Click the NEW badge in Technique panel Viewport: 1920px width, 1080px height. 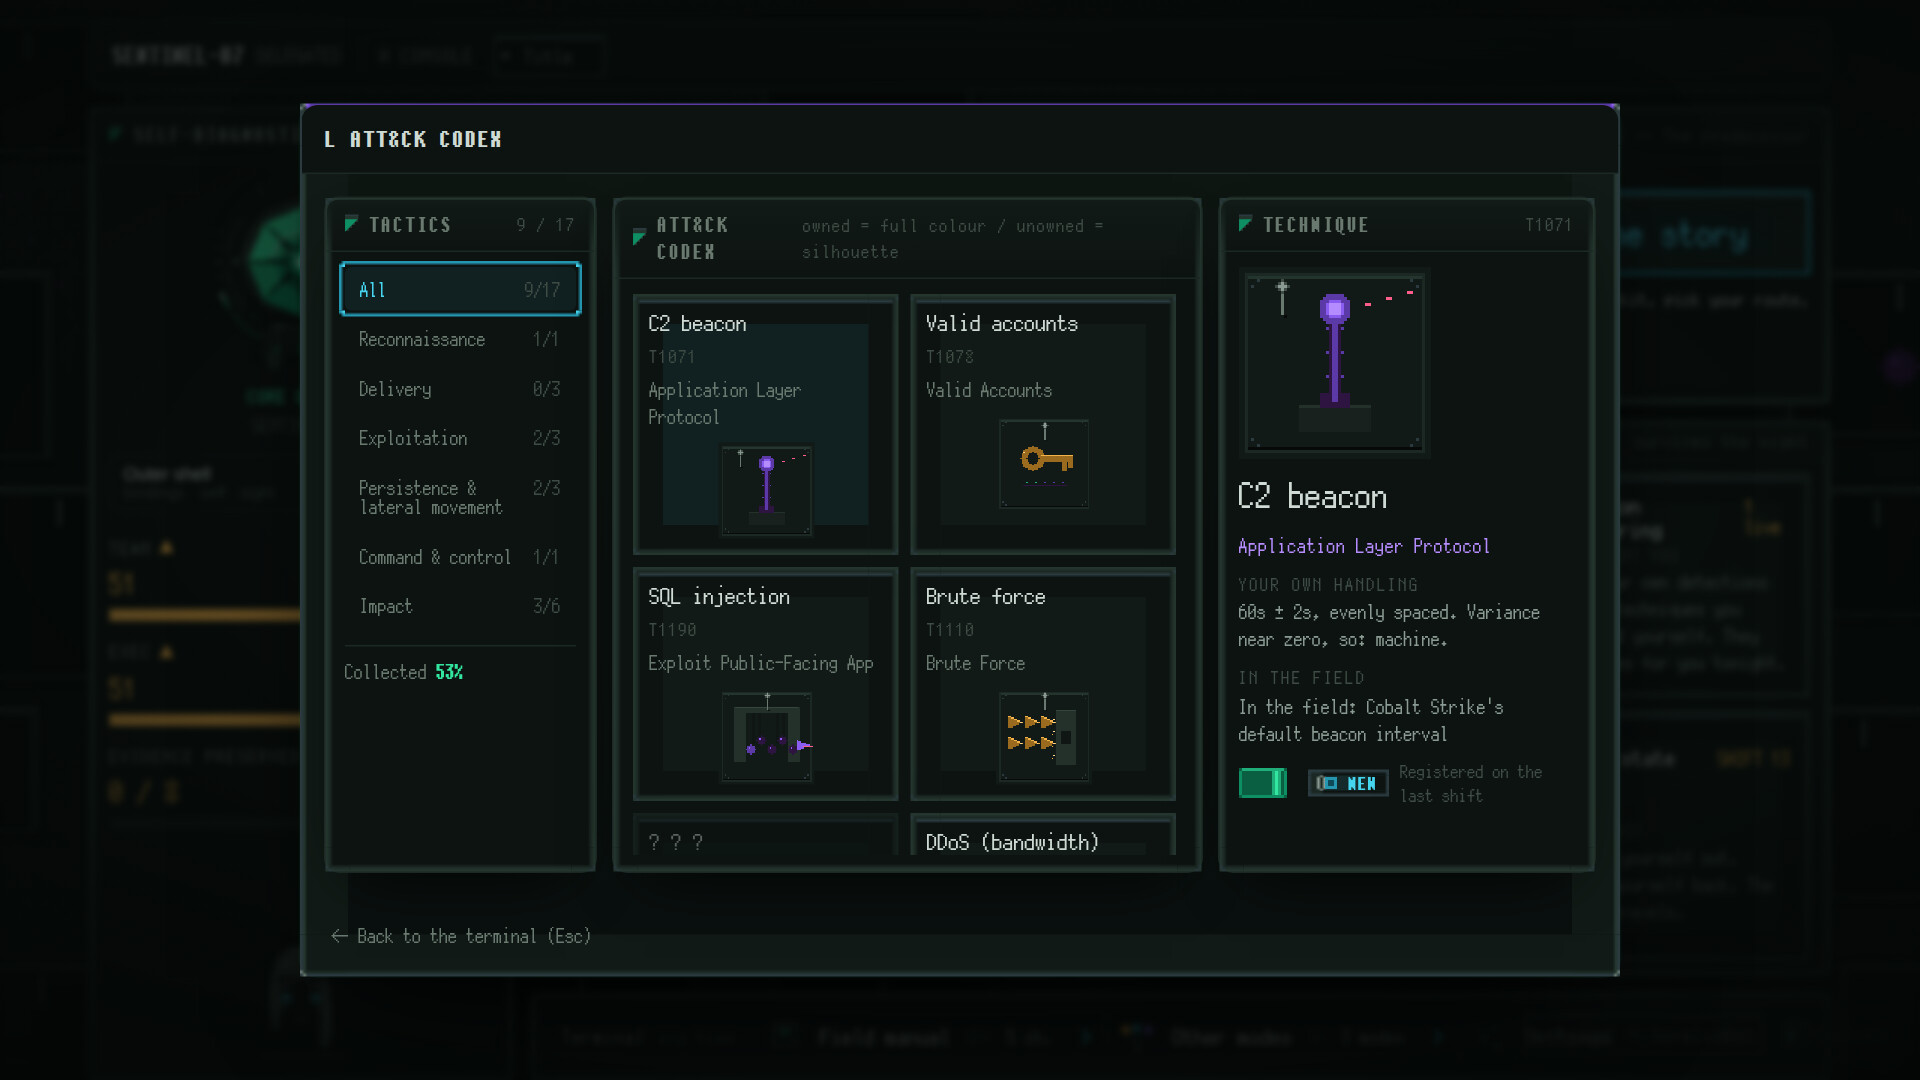click(x=1348, y=783)
